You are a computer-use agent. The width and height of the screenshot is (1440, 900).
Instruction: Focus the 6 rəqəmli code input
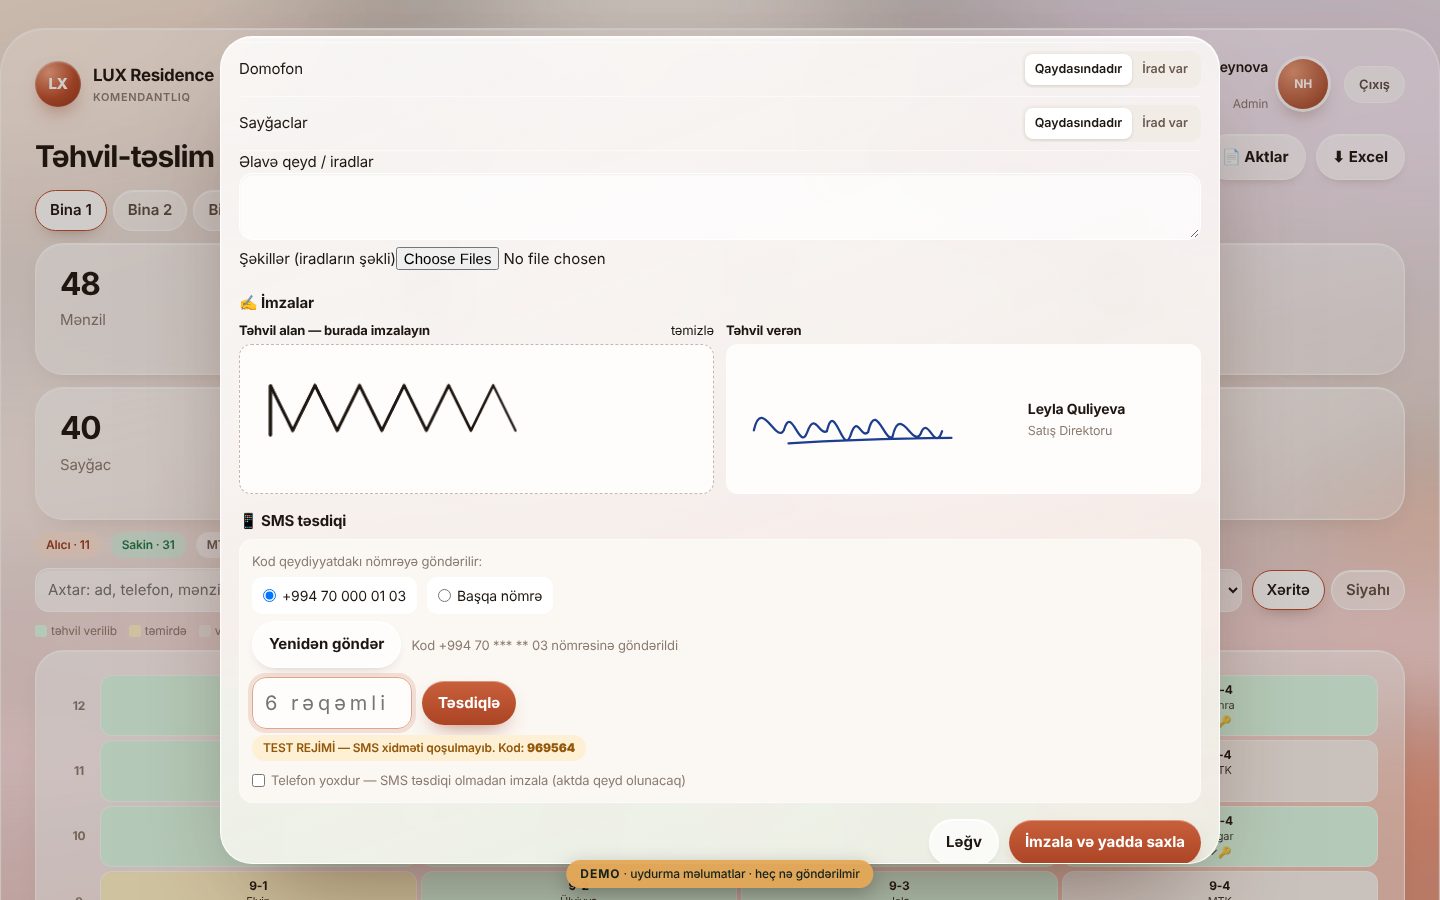coord(332,703)
